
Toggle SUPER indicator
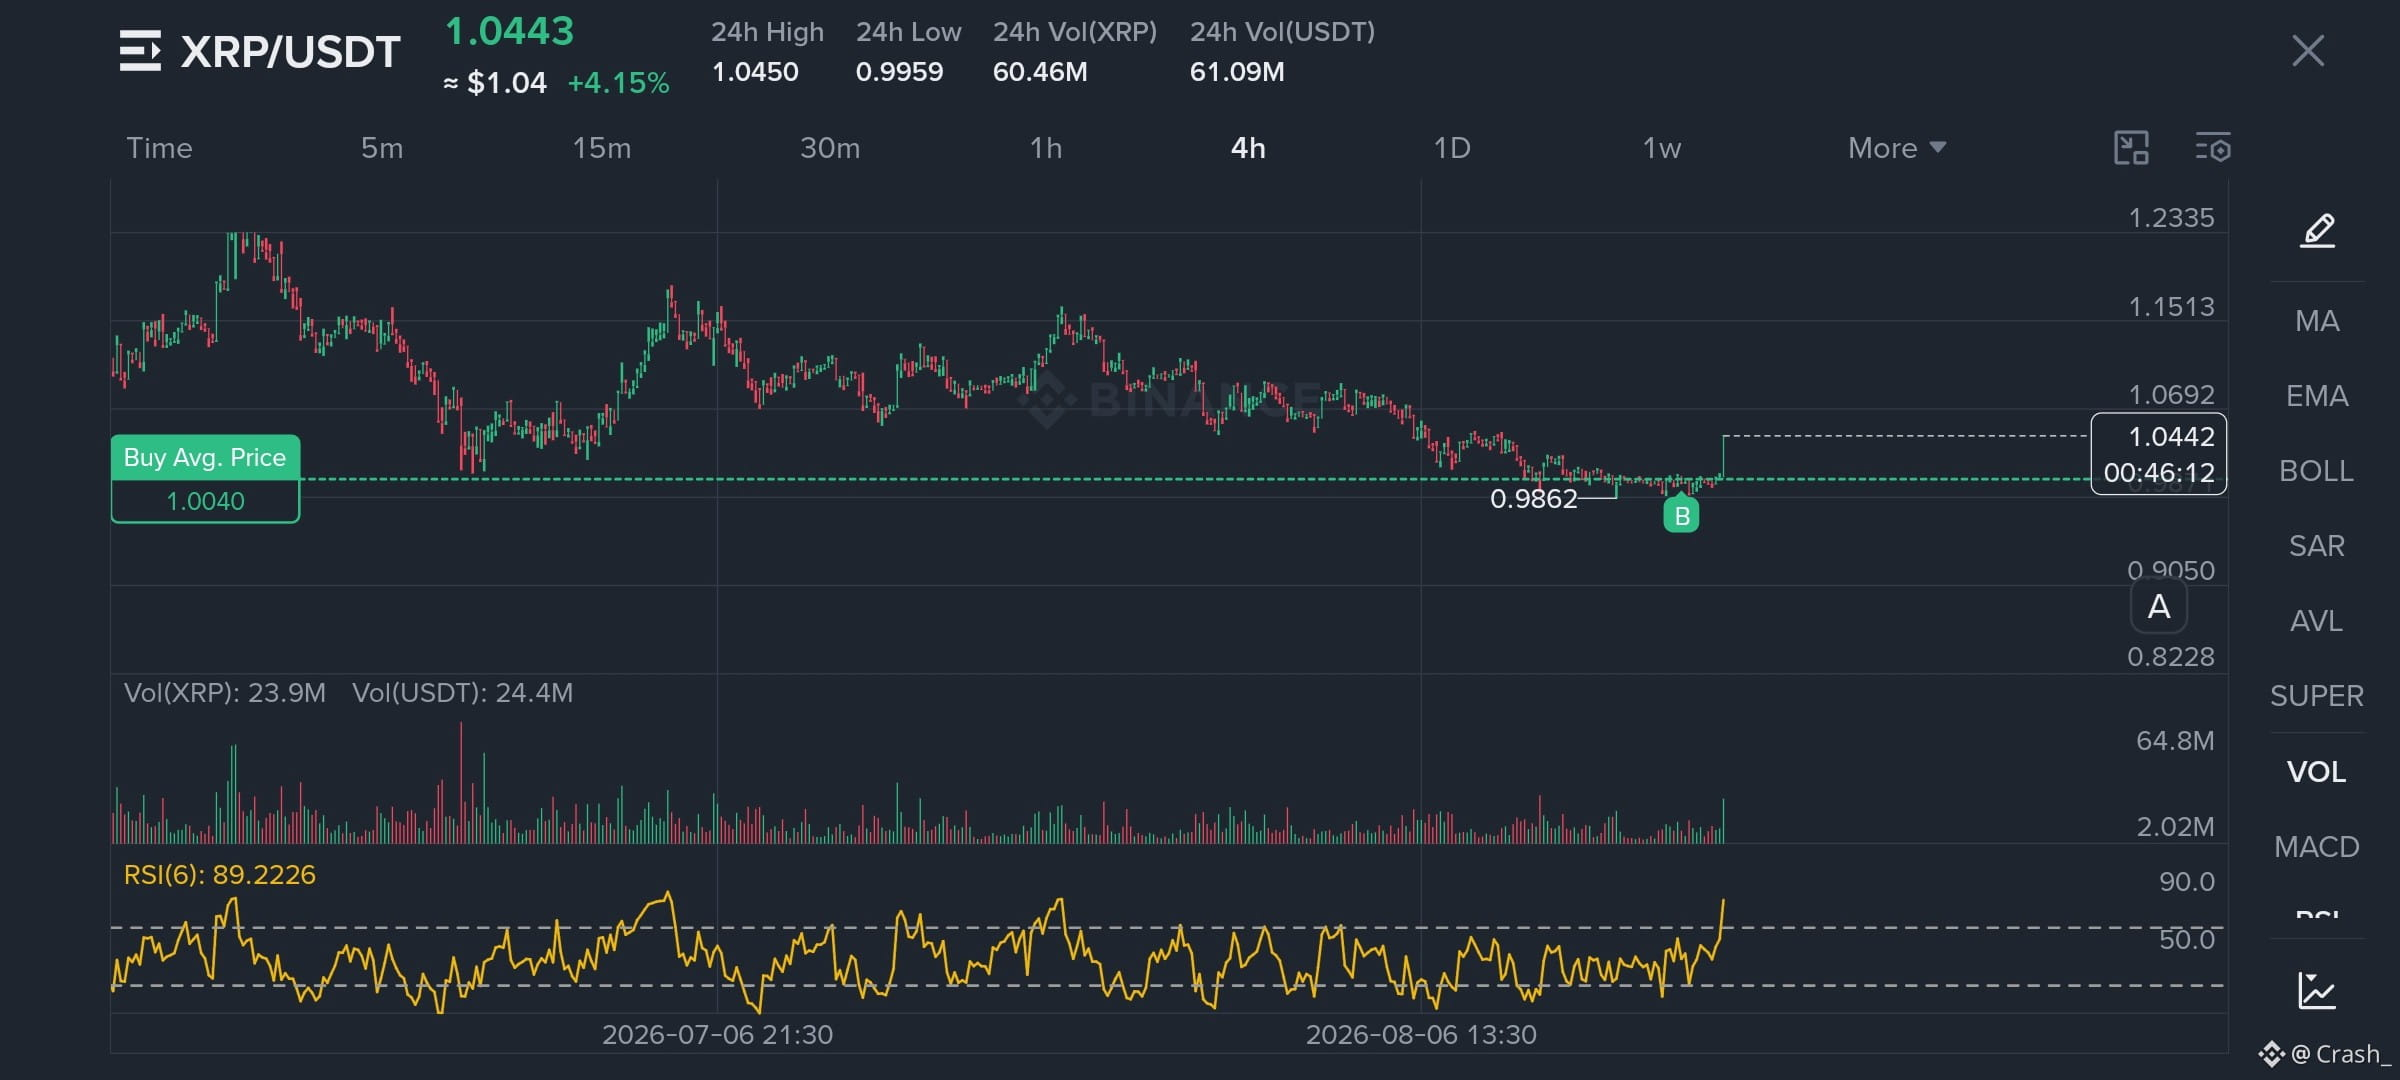(2317, 696)
